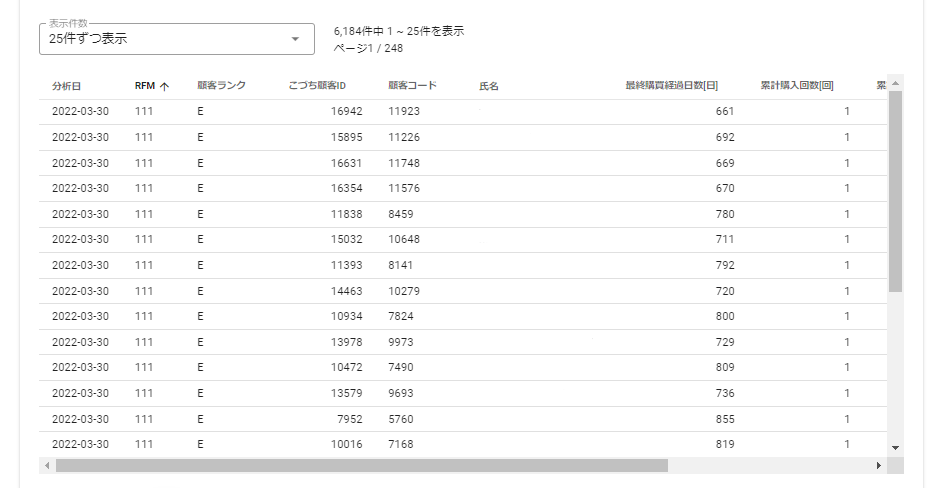Click the 顧客コード column header
Screen dimensions: 941x488
[x=413, y=86]
